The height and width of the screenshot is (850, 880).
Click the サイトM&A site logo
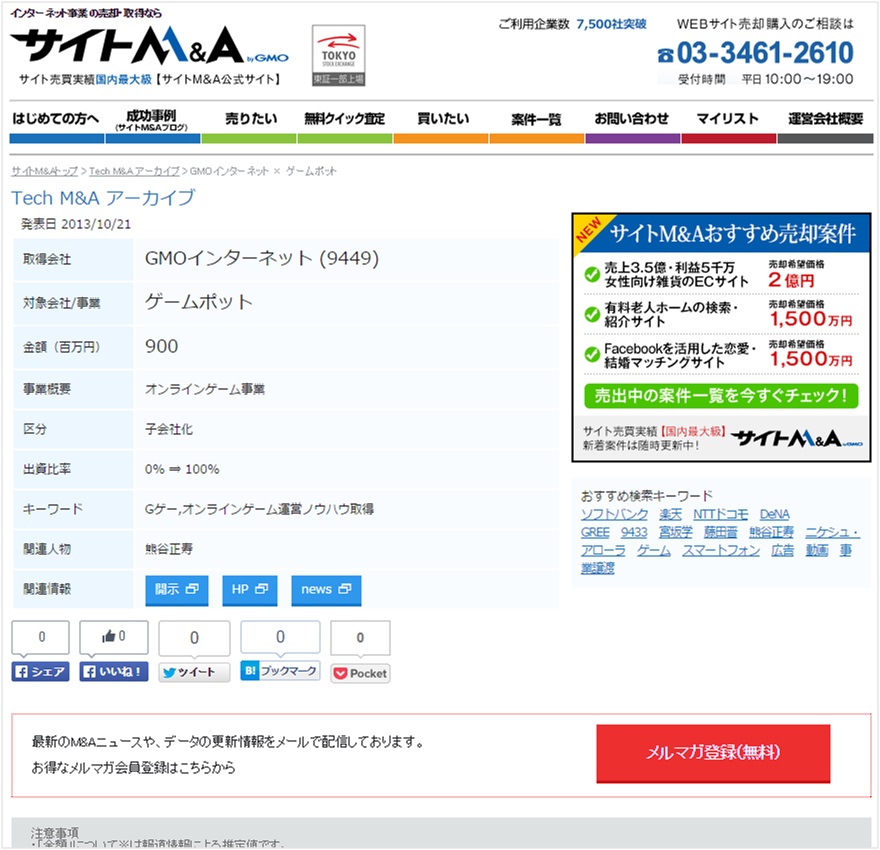[x=149, y=45]
